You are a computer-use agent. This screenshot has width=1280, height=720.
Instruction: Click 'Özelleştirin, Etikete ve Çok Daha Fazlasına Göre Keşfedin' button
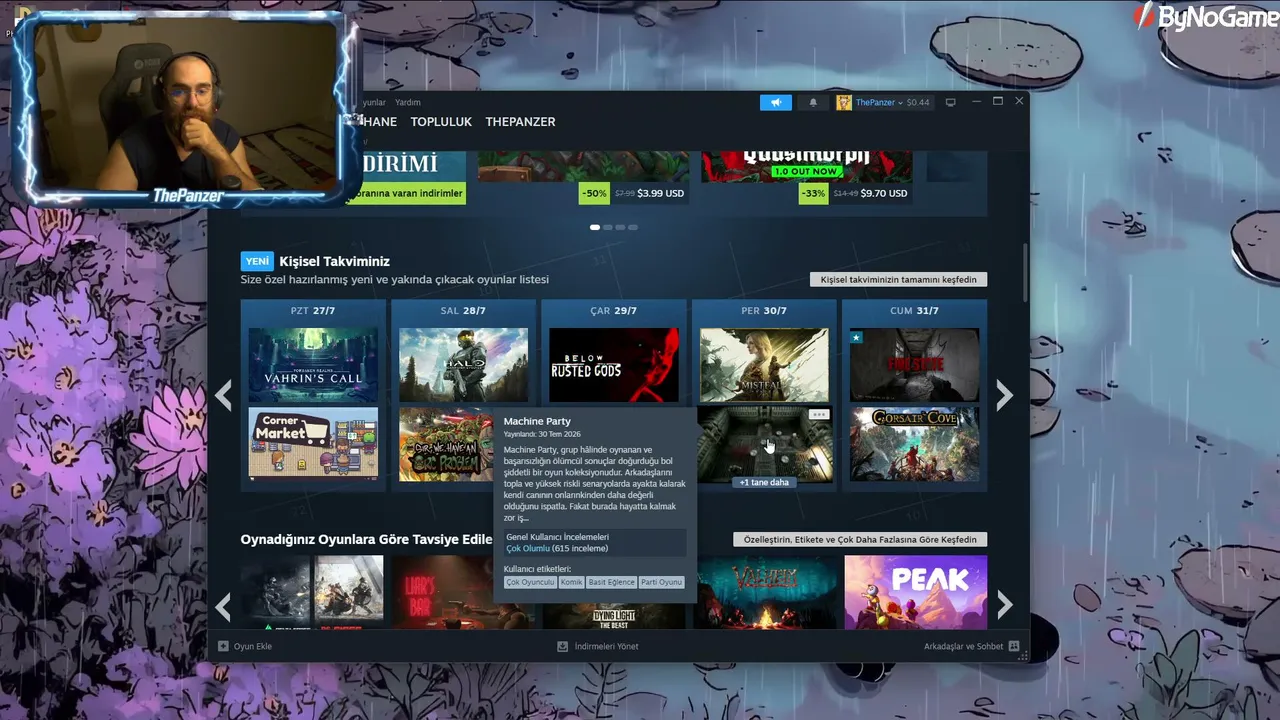[x=860, y=539]
